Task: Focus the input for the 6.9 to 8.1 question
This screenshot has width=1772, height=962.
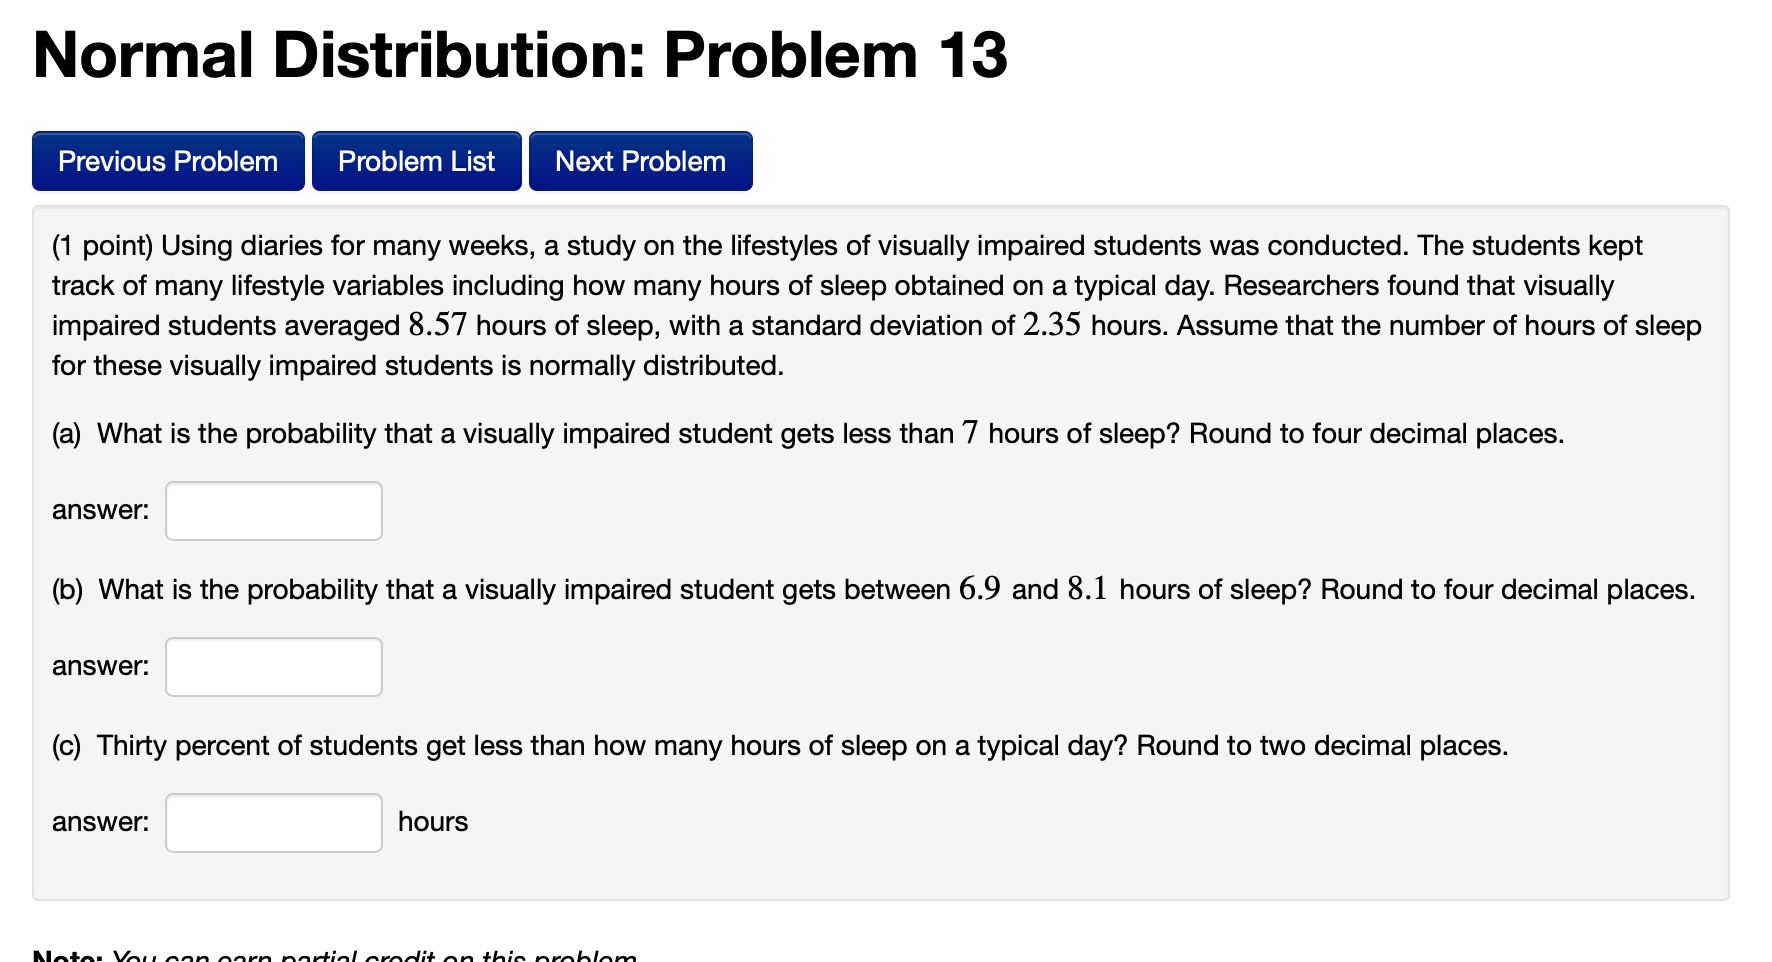Action: click(273, 666)
